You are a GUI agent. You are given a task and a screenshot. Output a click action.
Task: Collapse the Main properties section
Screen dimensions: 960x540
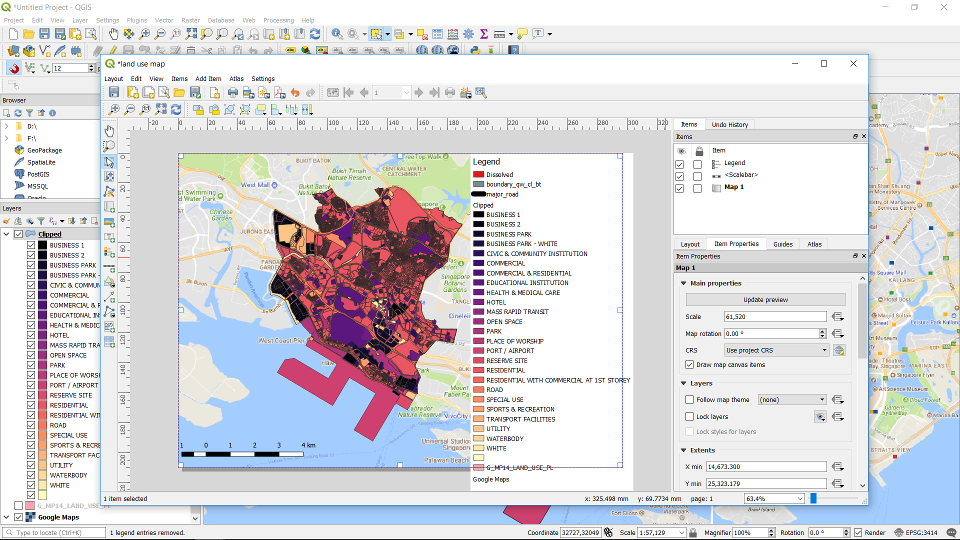[x=684, y=283]
